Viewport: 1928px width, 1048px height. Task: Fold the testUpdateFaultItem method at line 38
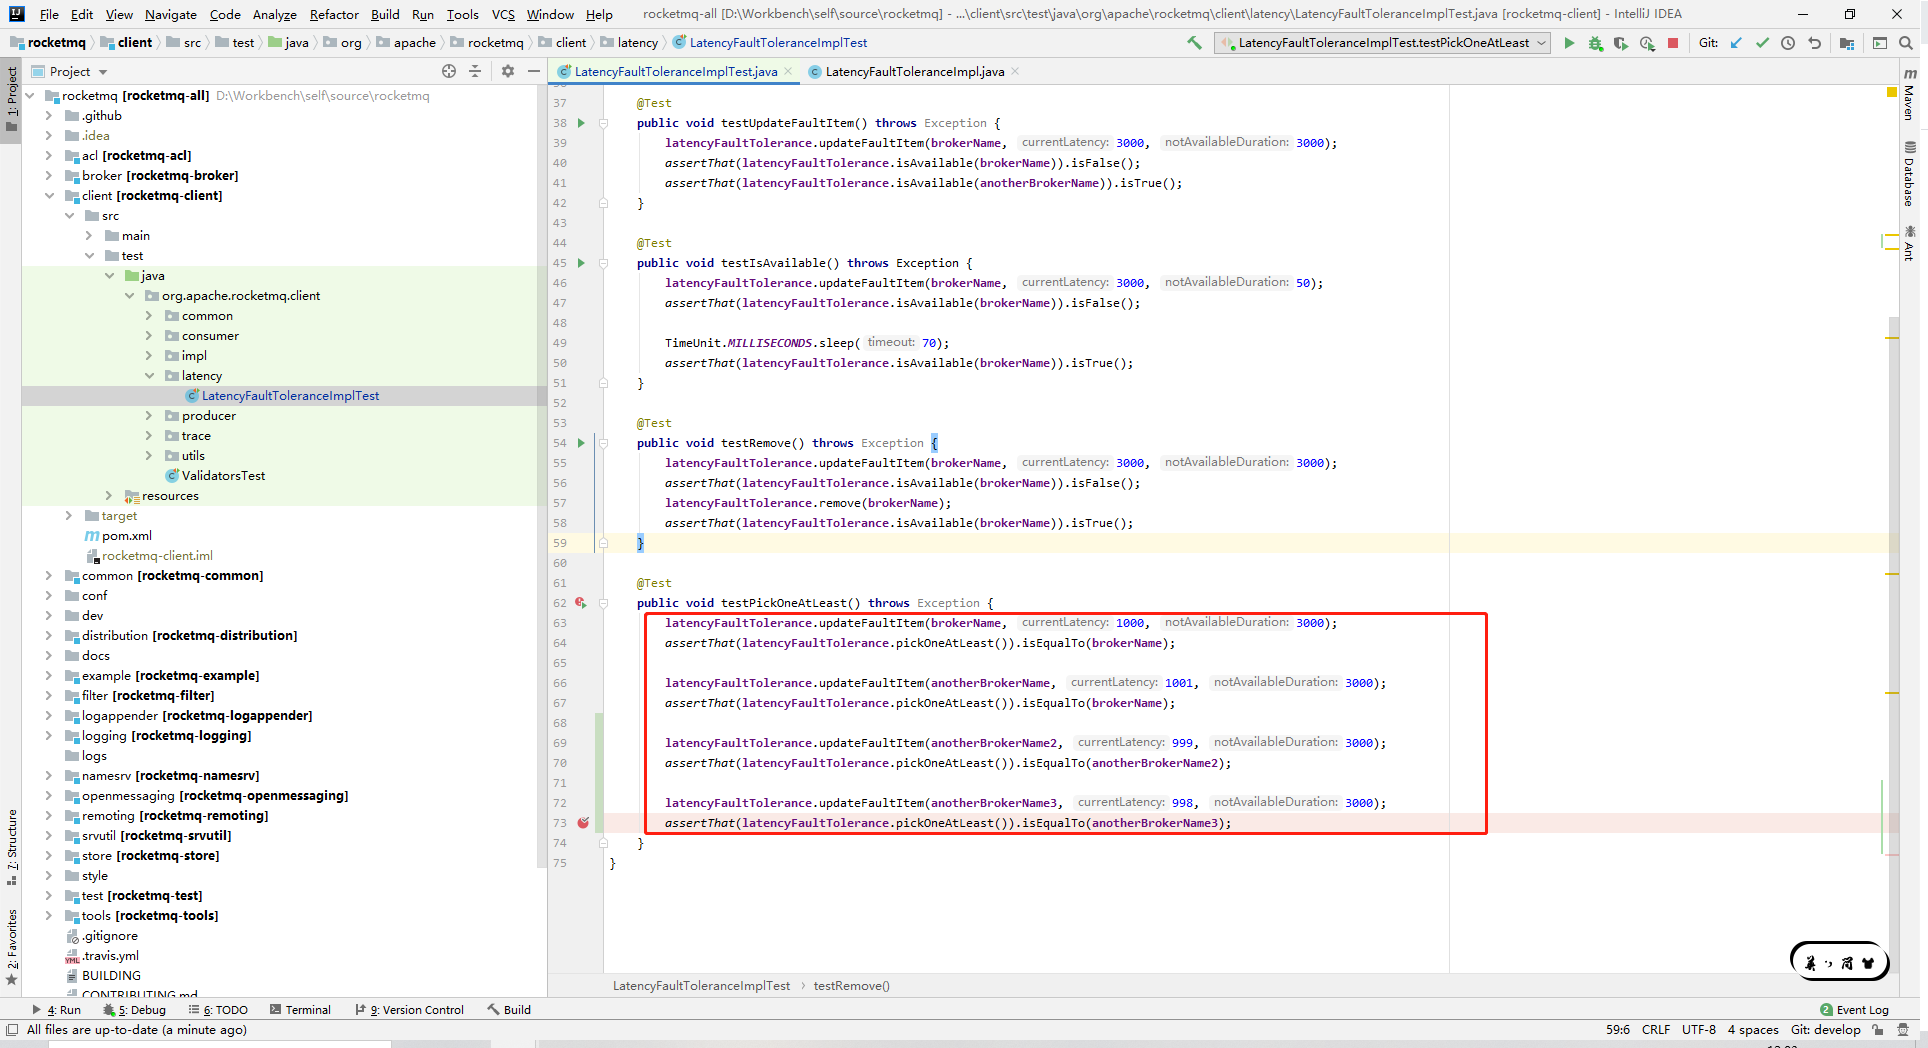[604, 123]
